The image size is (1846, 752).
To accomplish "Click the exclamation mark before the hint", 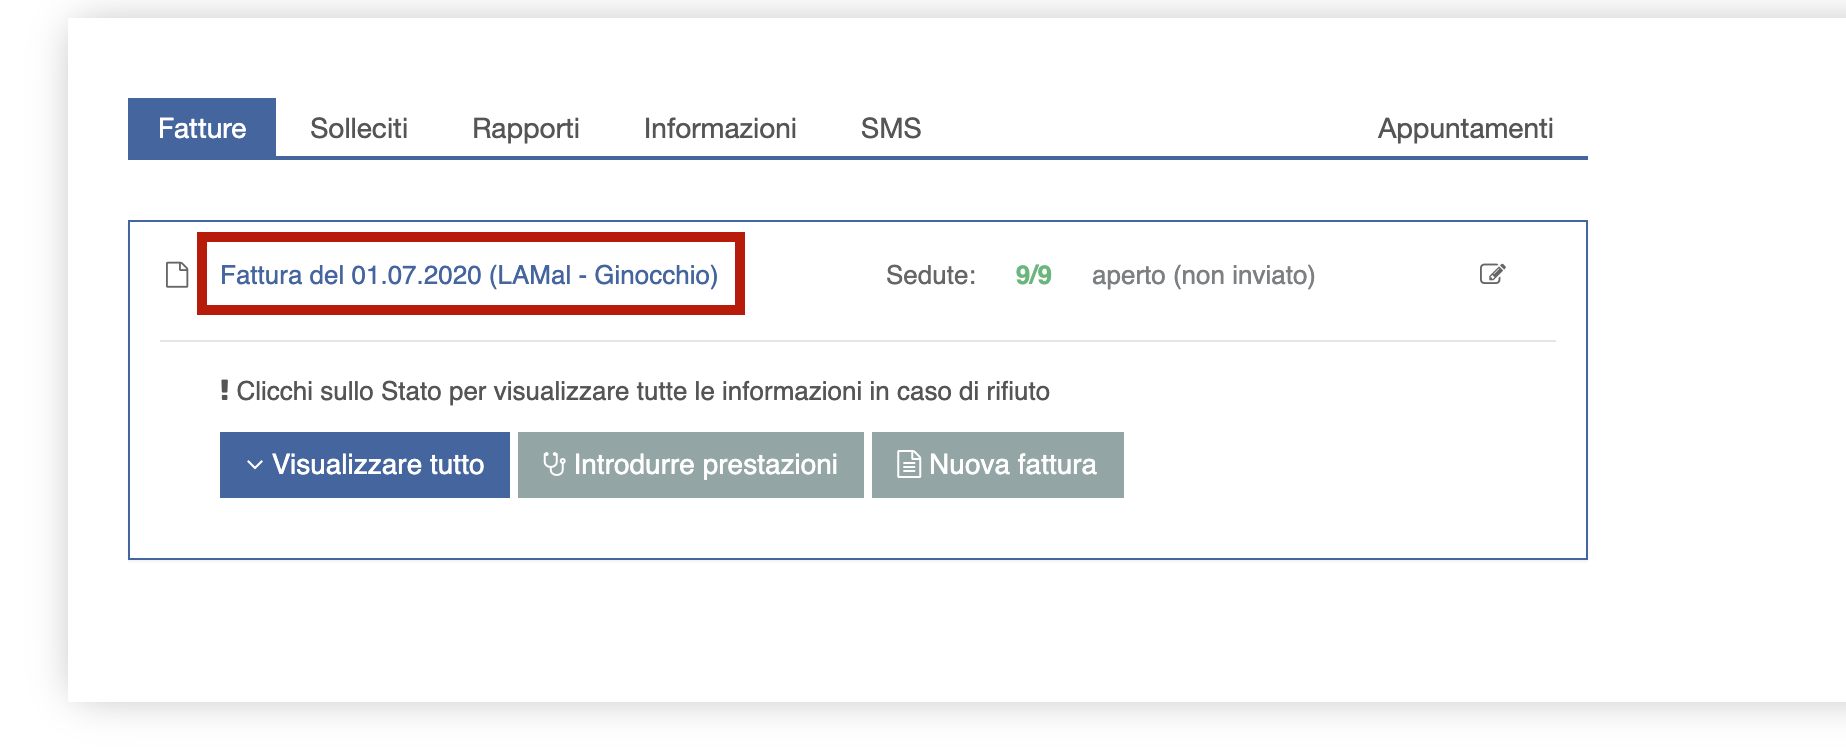I will [225, 390].
